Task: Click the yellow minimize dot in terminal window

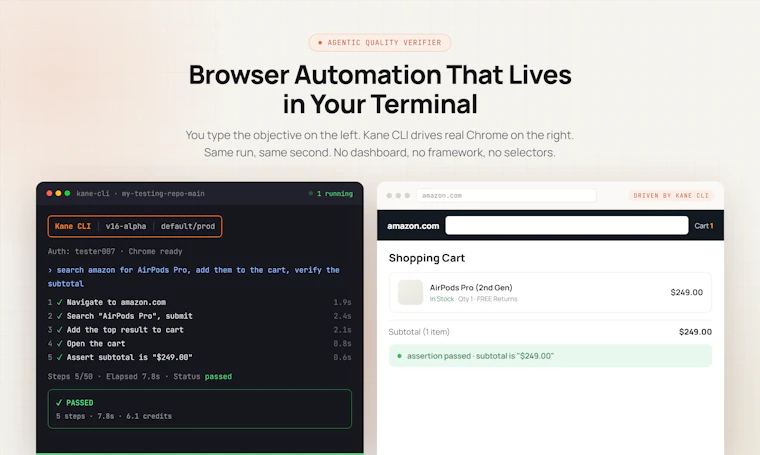Action: [58, 193]
